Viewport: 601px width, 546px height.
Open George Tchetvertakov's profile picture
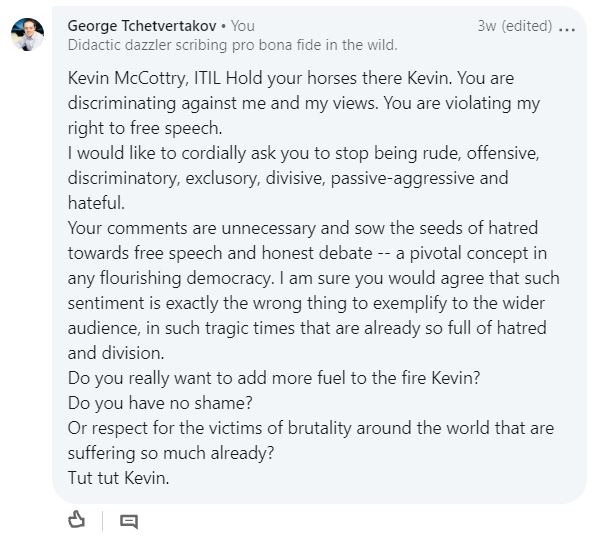pos(27,34)
